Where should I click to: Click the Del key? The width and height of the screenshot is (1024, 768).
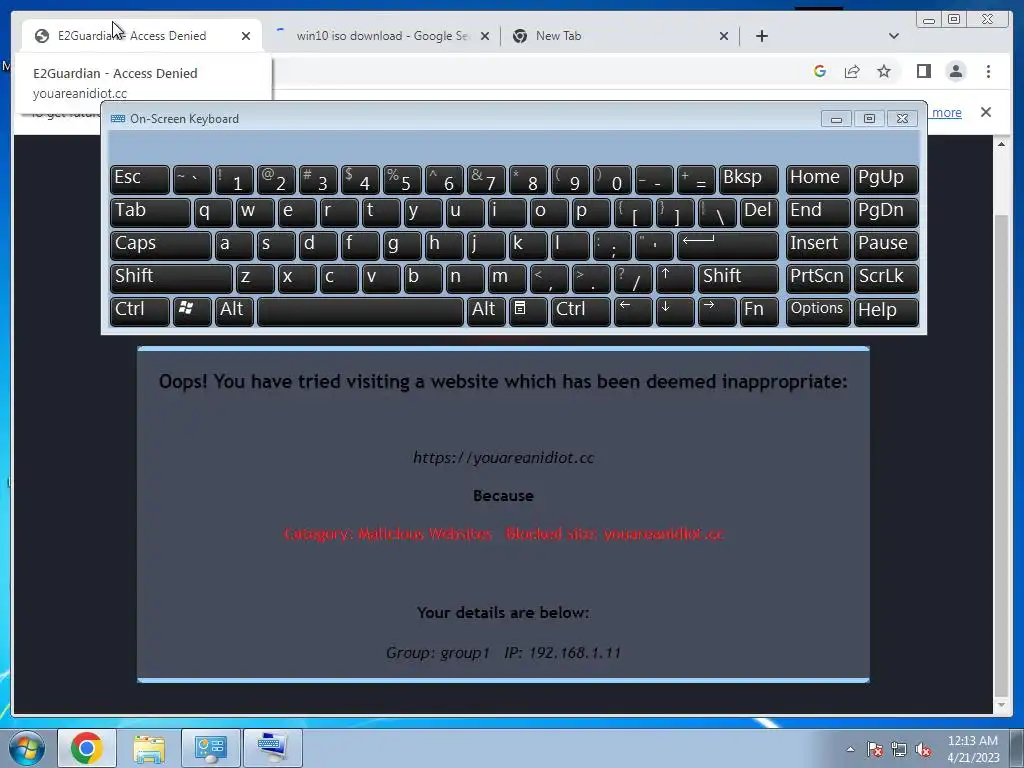(759, 212)
